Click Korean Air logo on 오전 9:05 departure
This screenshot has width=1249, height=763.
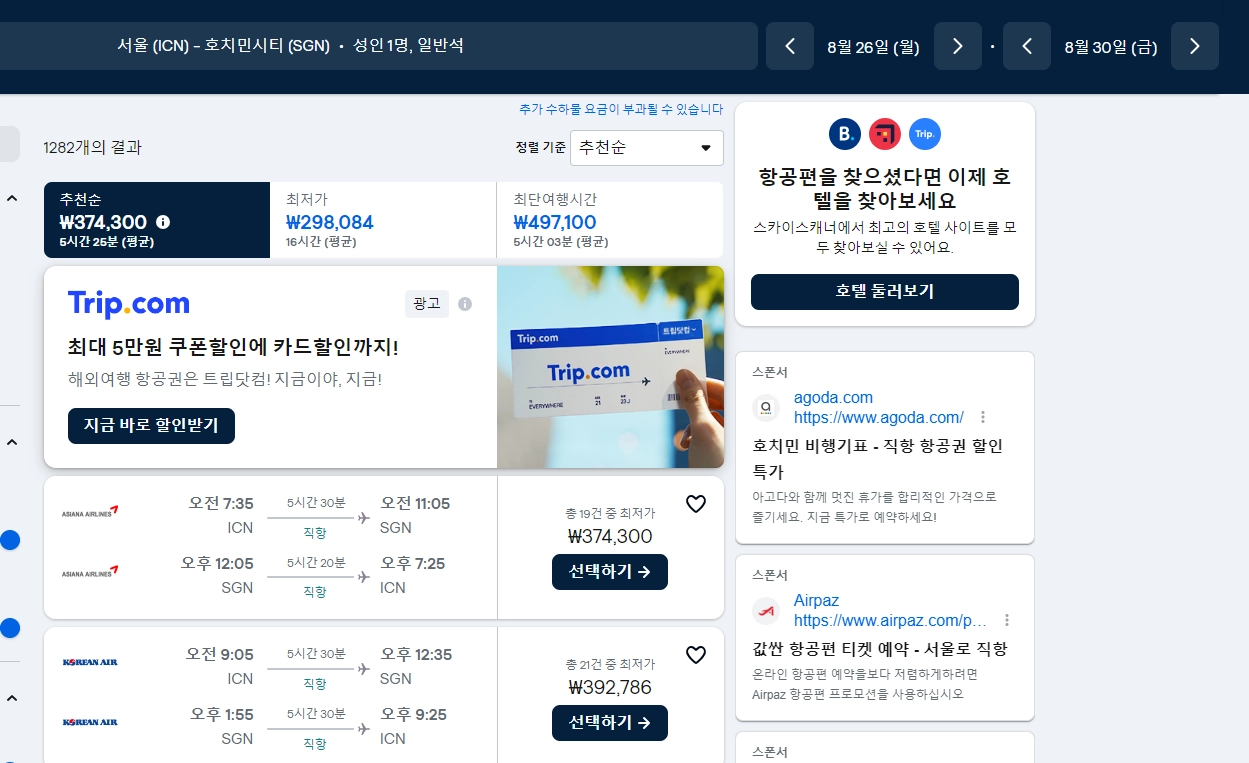click(x=90, y=662)
